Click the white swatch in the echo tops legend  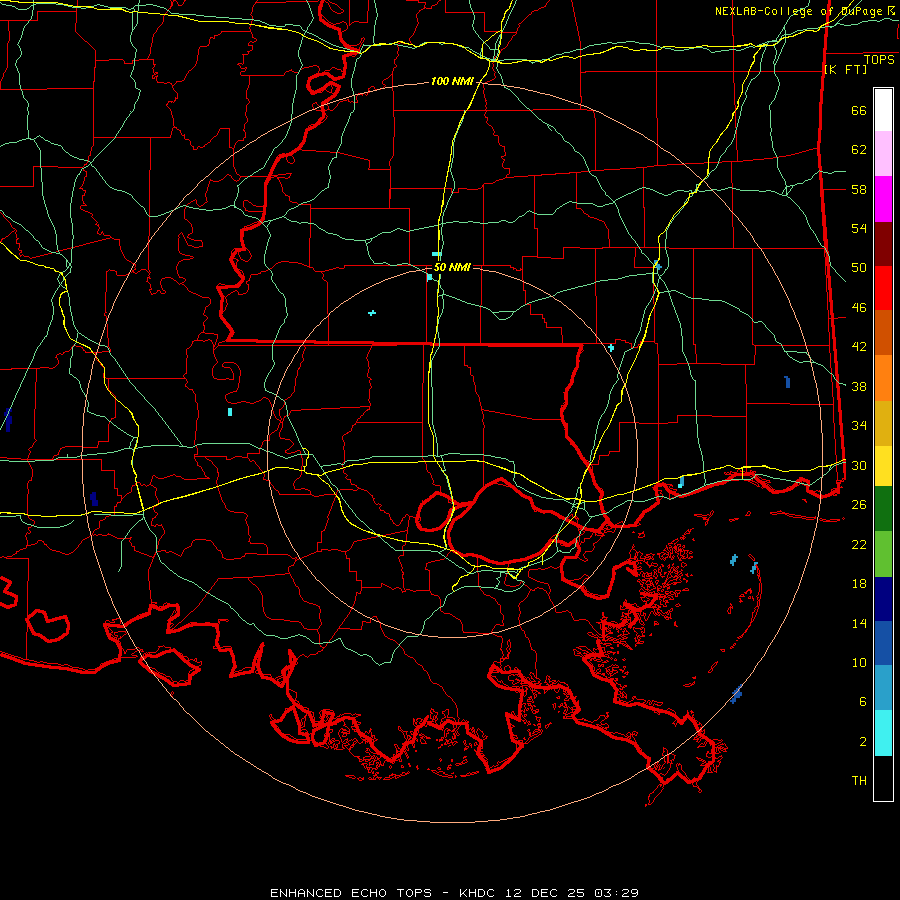pyautogui.click(x=883, y=110)
